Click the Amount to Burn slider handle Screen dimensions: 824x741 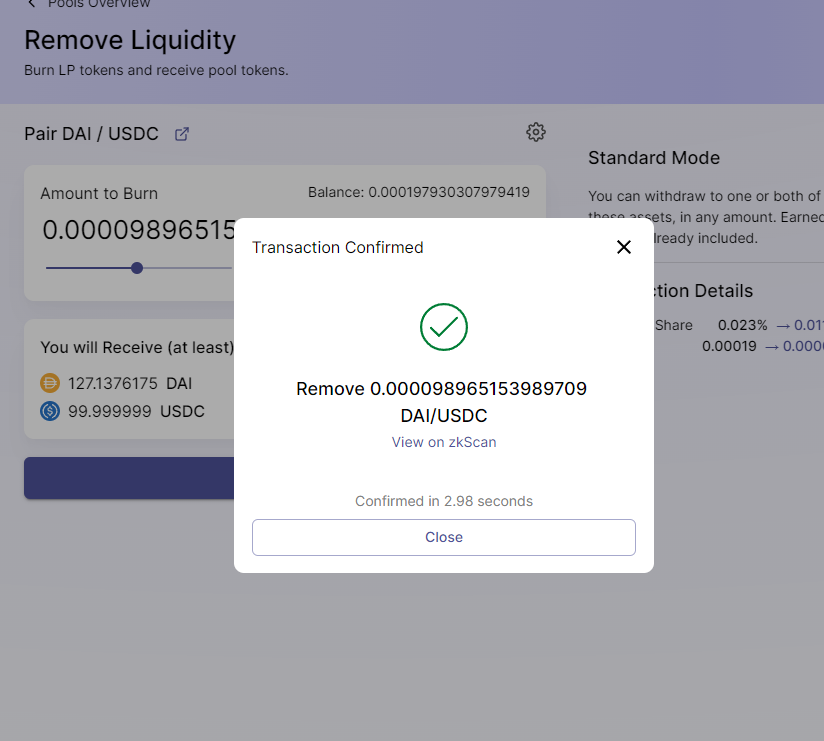(x=137, y=268)
